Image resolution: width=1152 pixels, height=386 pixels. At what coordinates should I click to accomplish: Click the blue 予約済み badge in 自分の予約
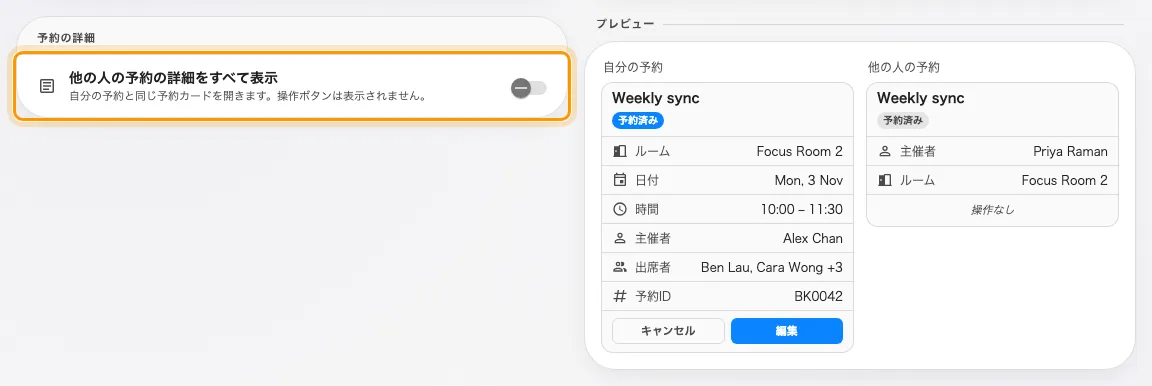pos(638,121)
